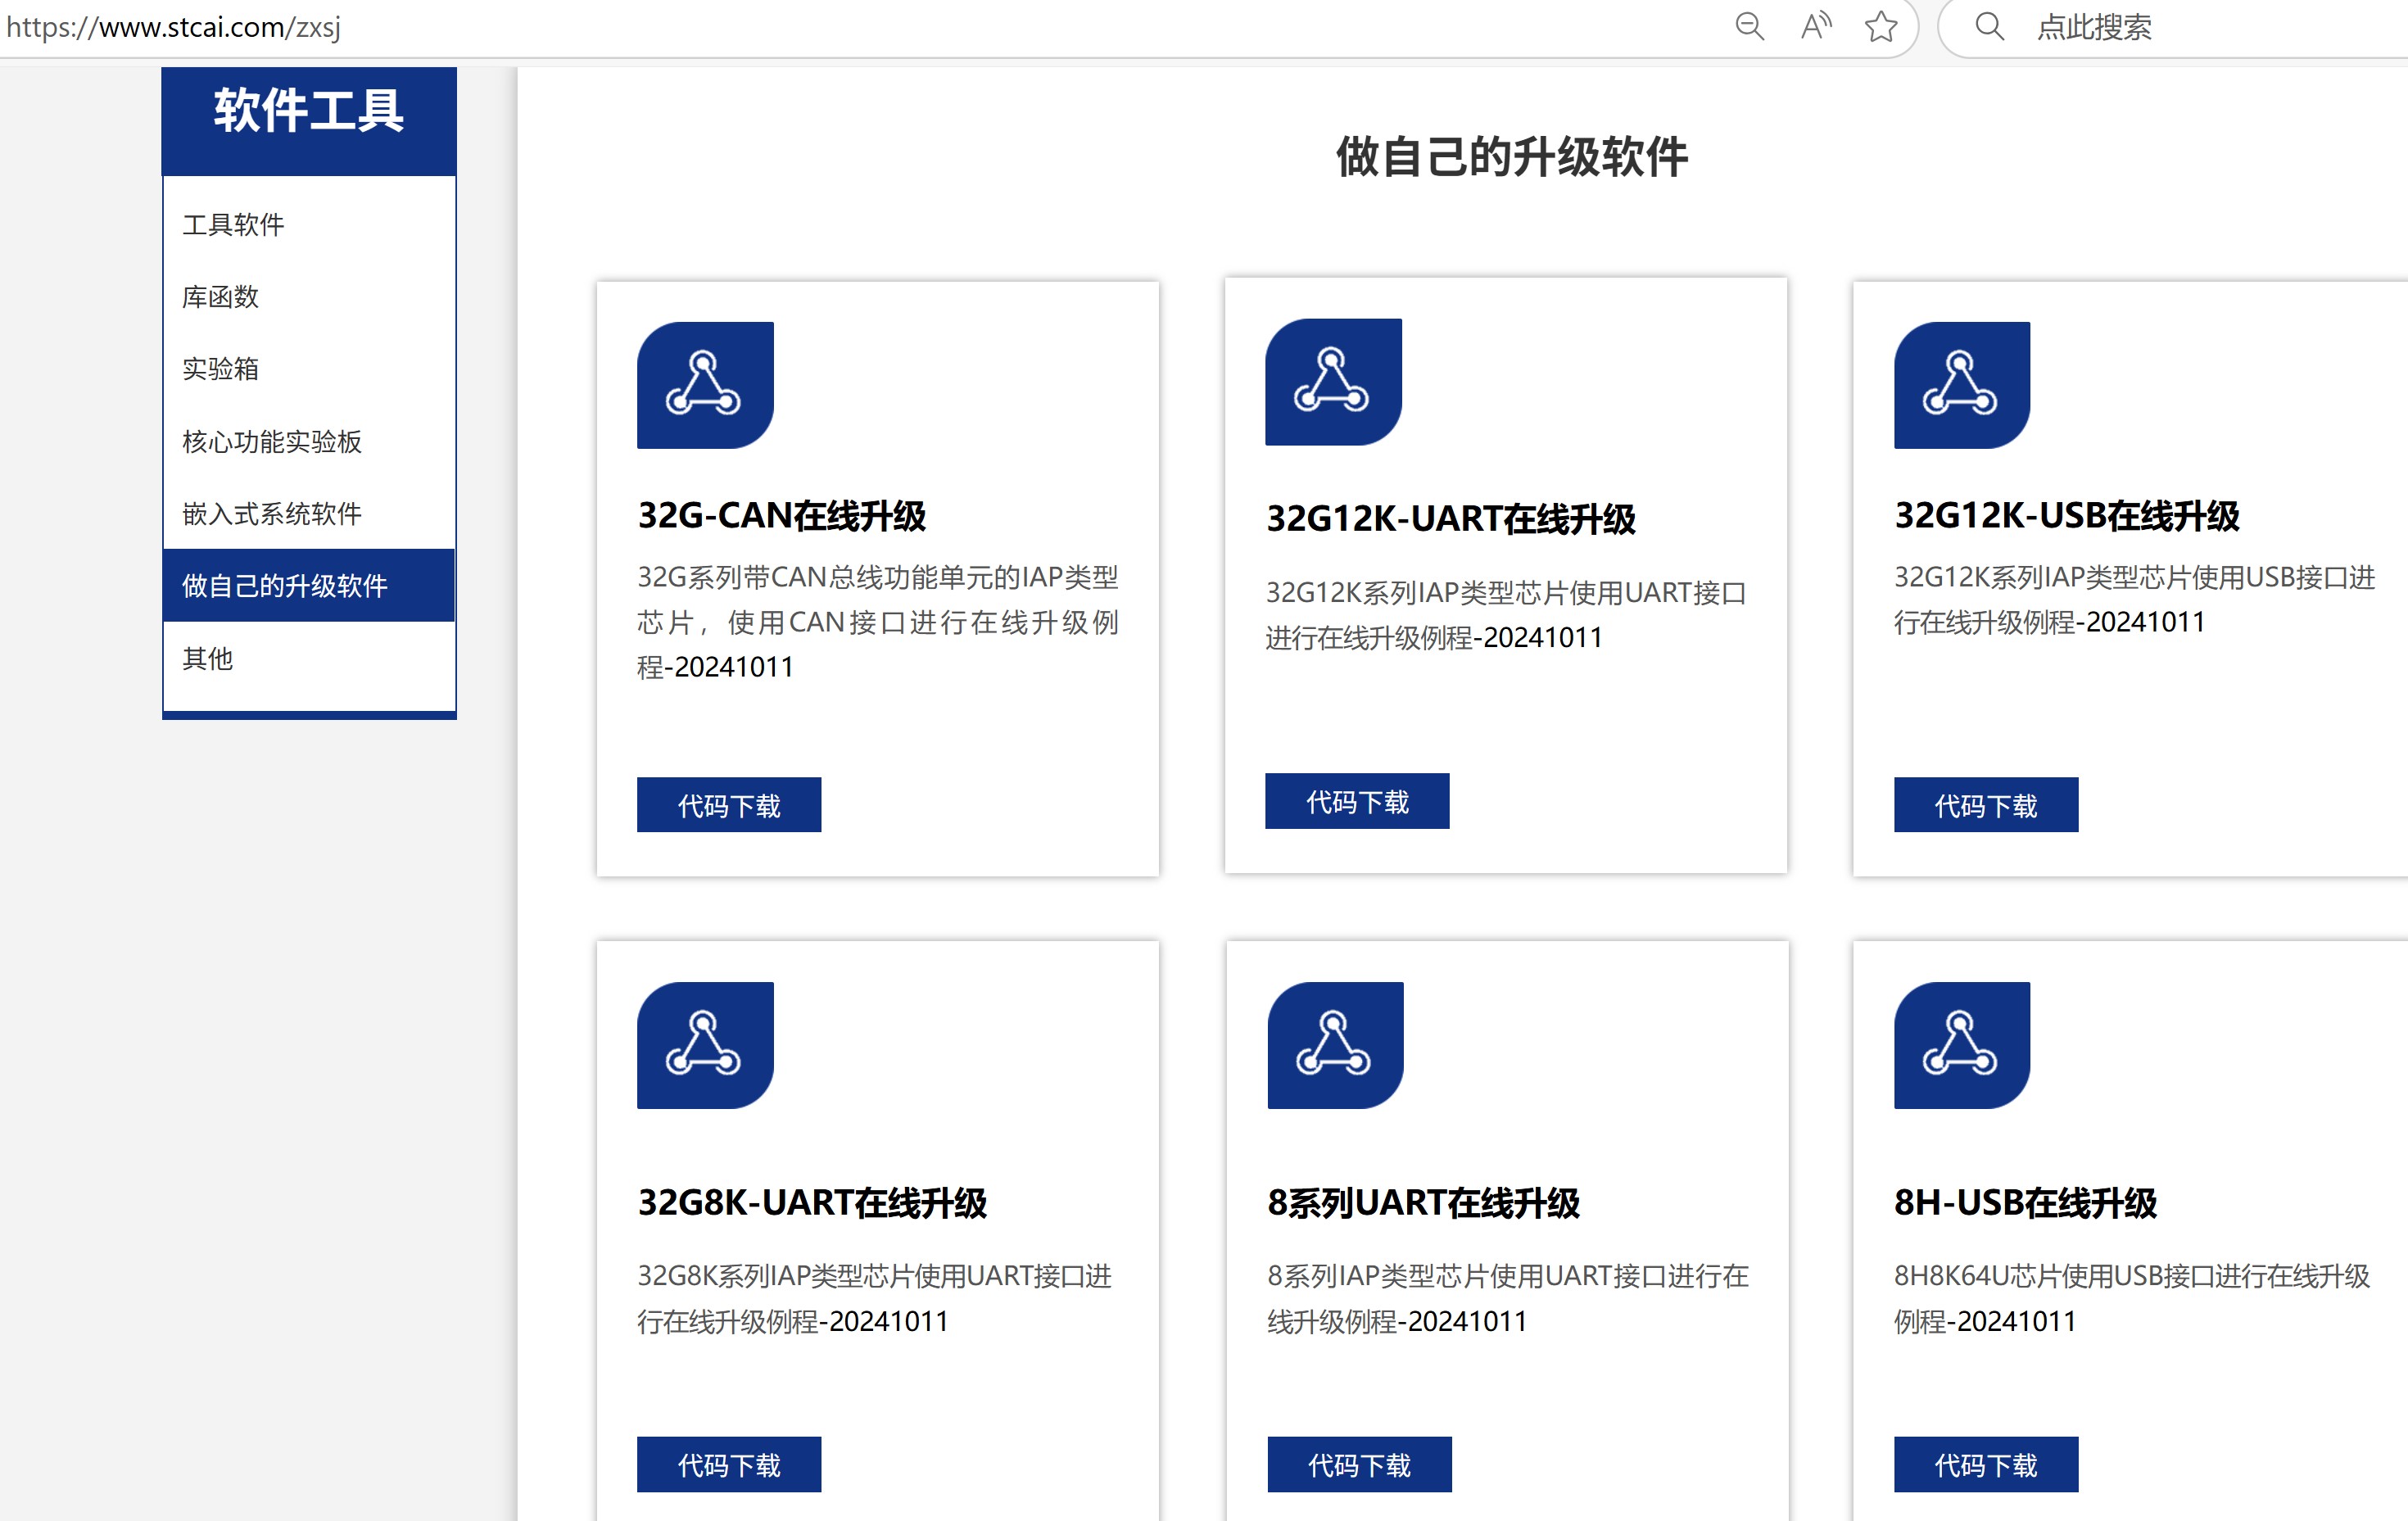
Task: Click the search magnifier icon beside 点此搜索
Action: pos(1989,26)
